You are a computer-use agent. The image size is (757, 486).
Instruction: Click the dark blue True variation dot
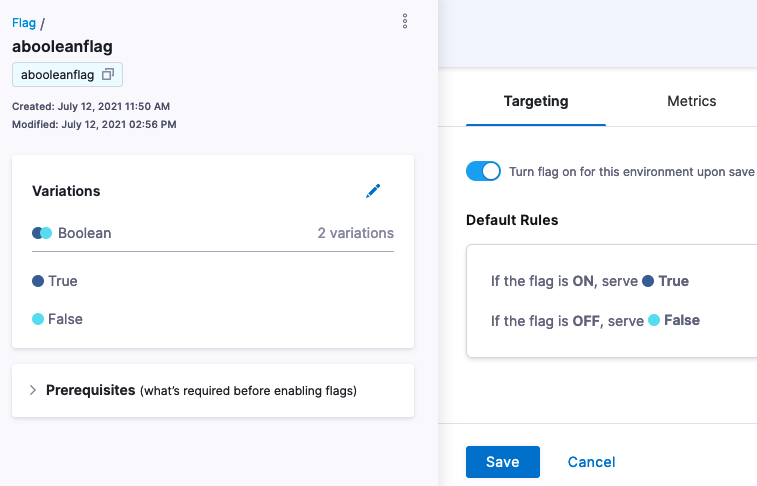38,281
